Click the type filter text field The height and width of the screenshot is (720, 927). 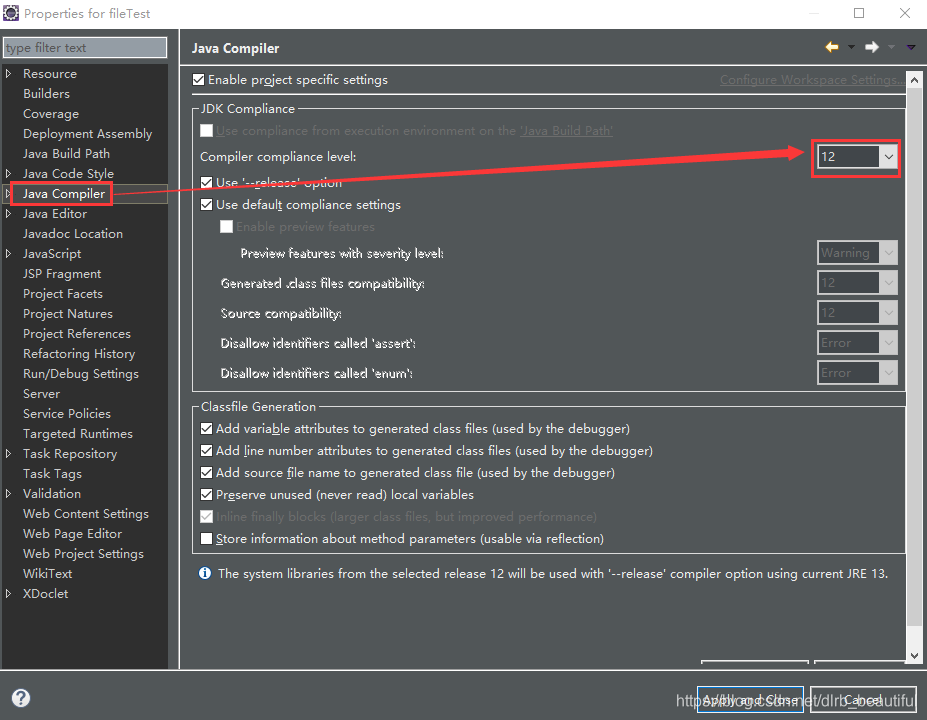(x=85, y=47)
